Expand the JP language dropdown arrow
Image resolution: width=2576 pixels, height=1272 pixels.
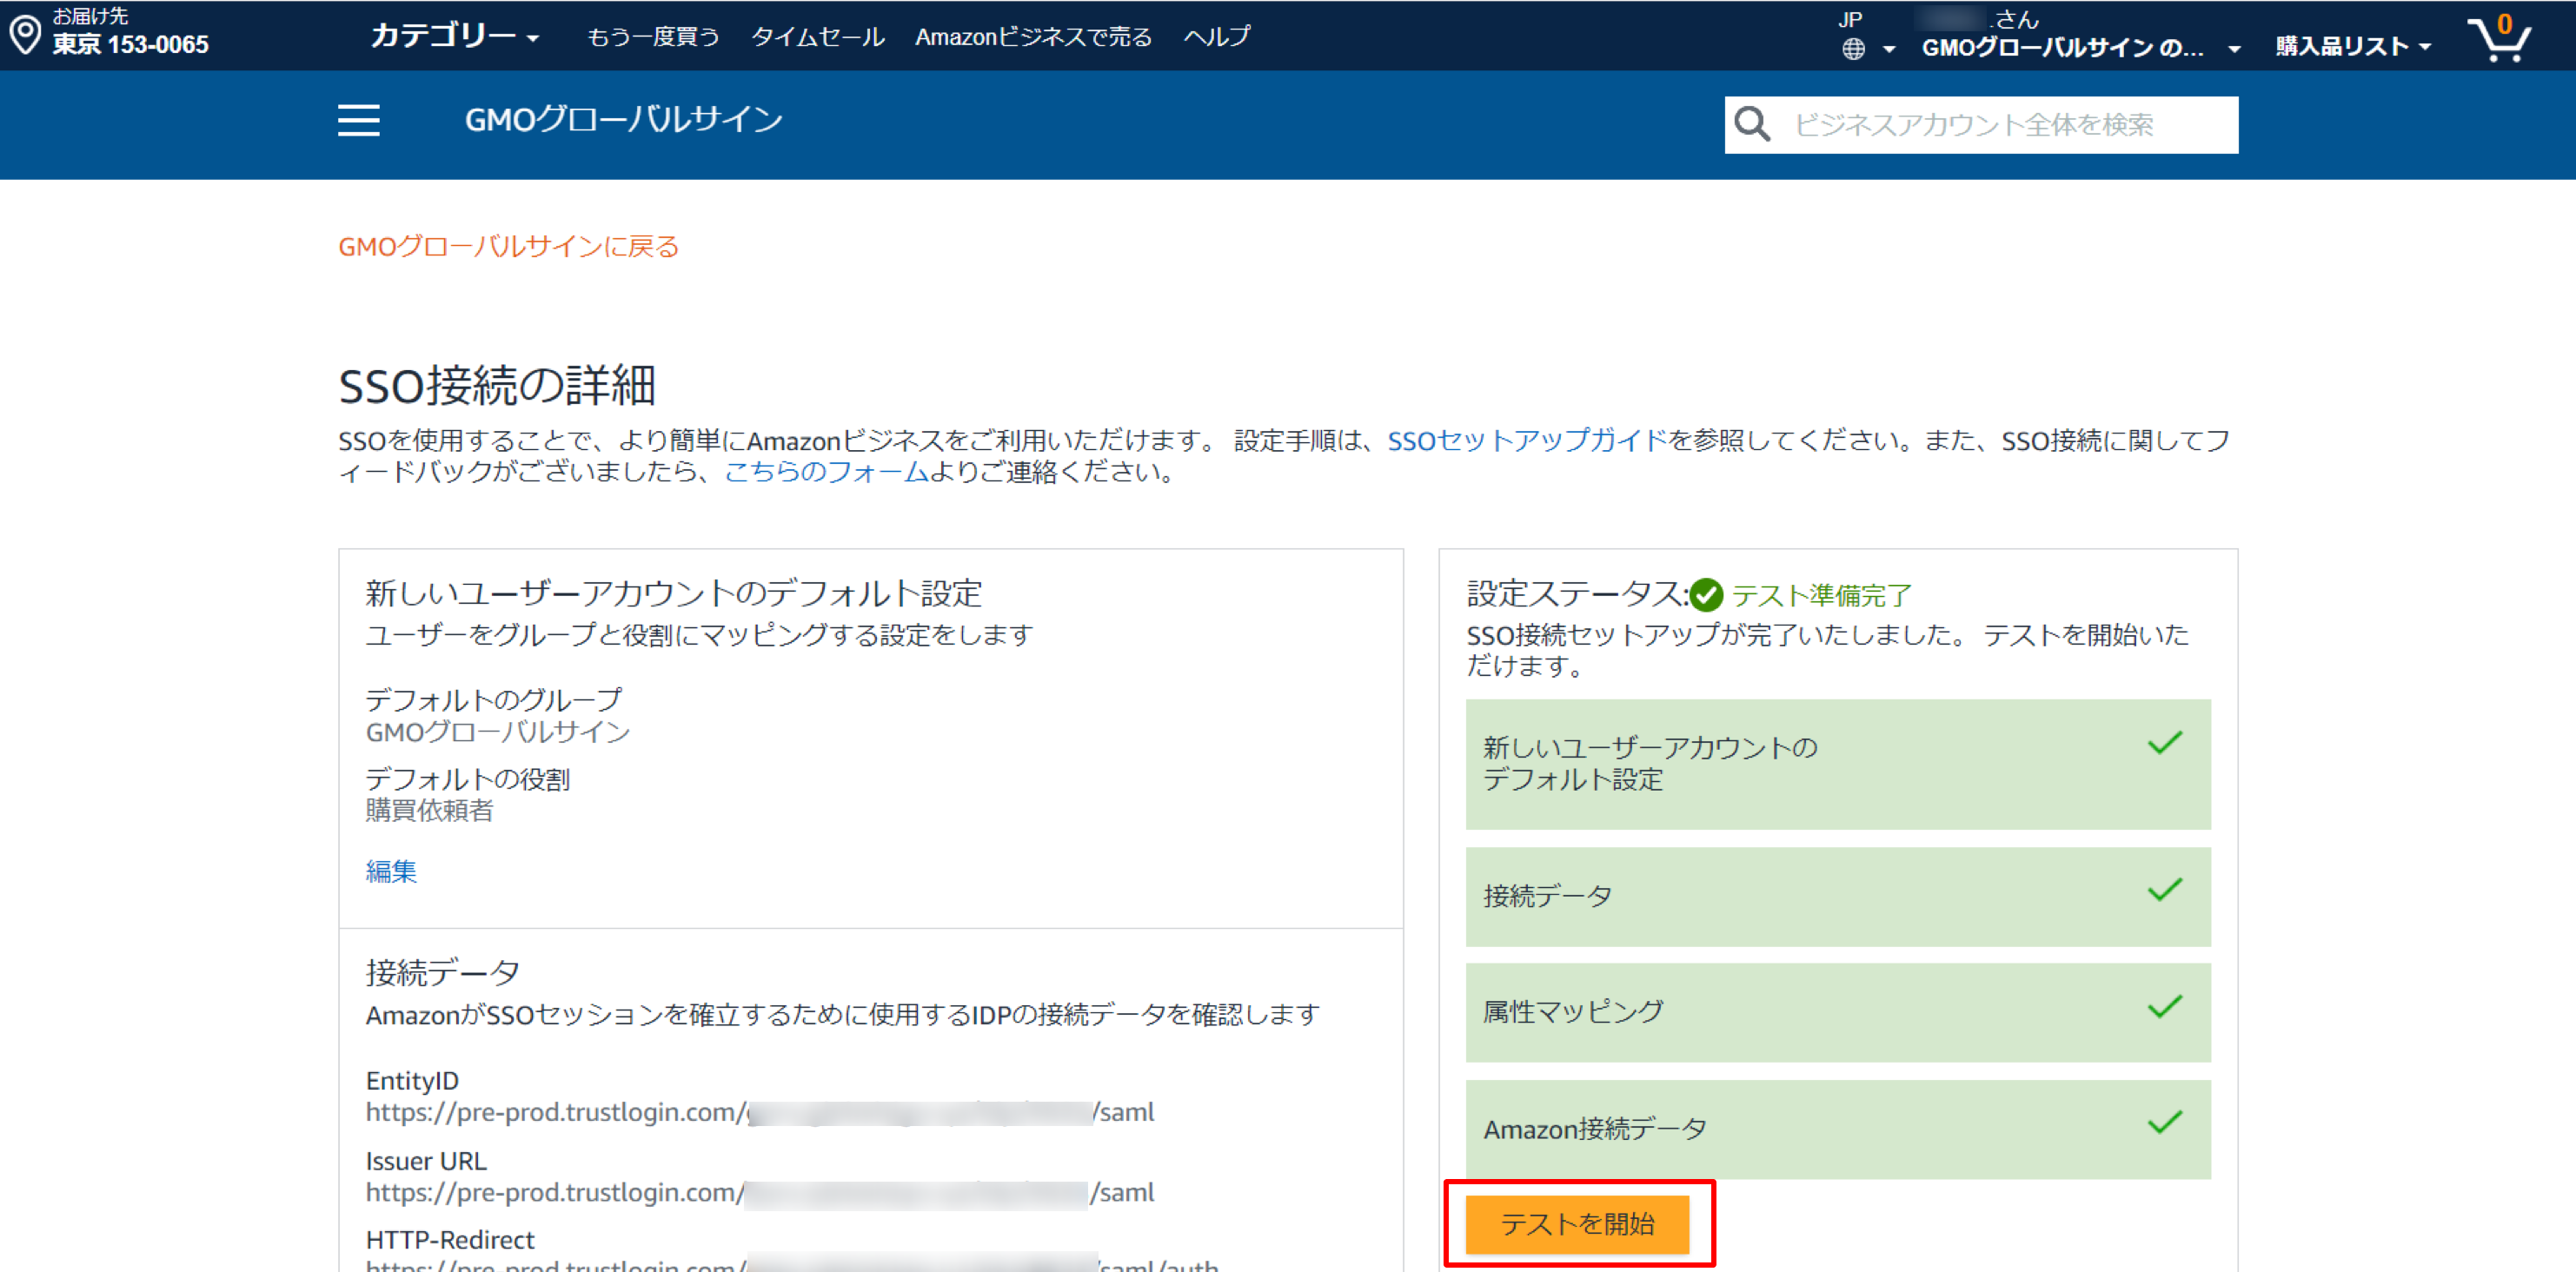pos(1888,48)
